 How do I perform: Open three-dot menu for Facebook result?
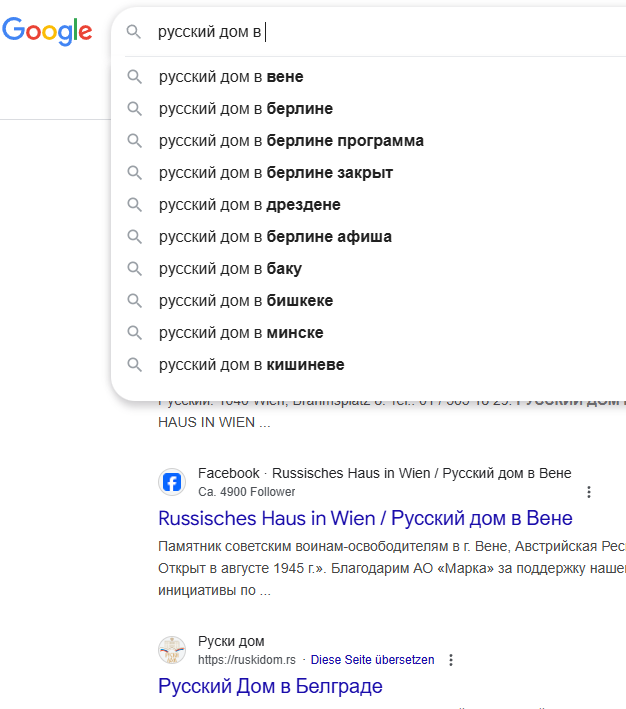[x=589, y=492]
